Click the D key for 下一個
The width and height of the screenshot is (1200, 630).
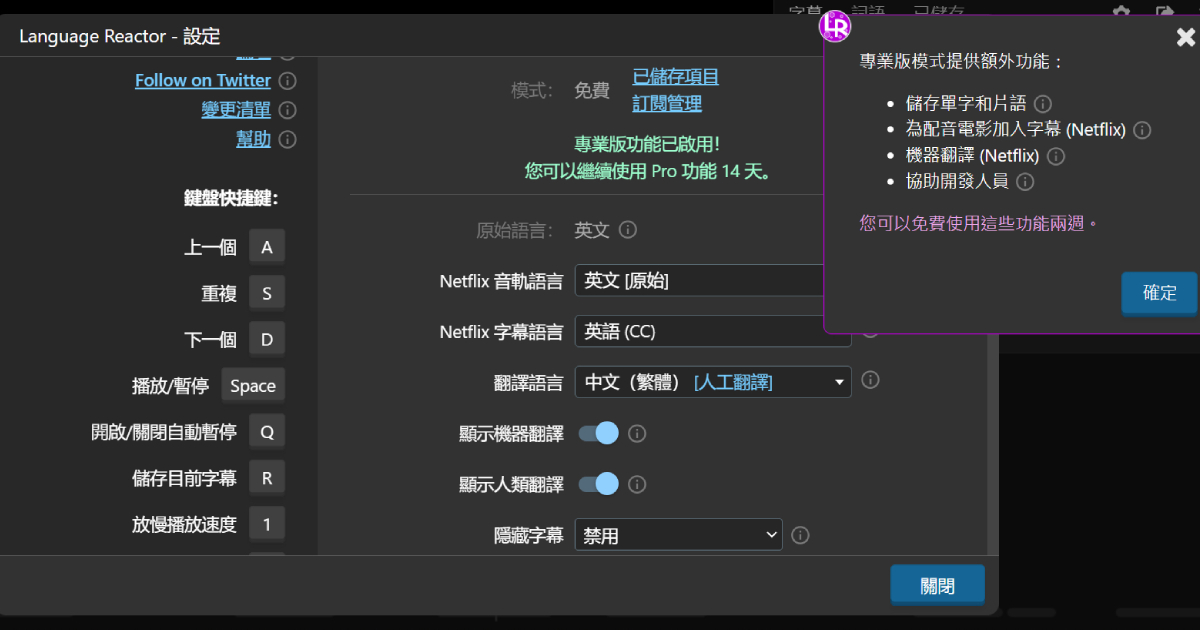click(x=267, y=340)
